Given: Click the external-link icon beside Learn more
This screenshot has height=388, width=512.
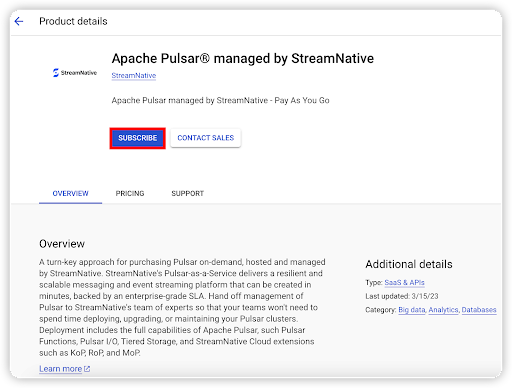Looking at the screenshot, I should [87, 369].
